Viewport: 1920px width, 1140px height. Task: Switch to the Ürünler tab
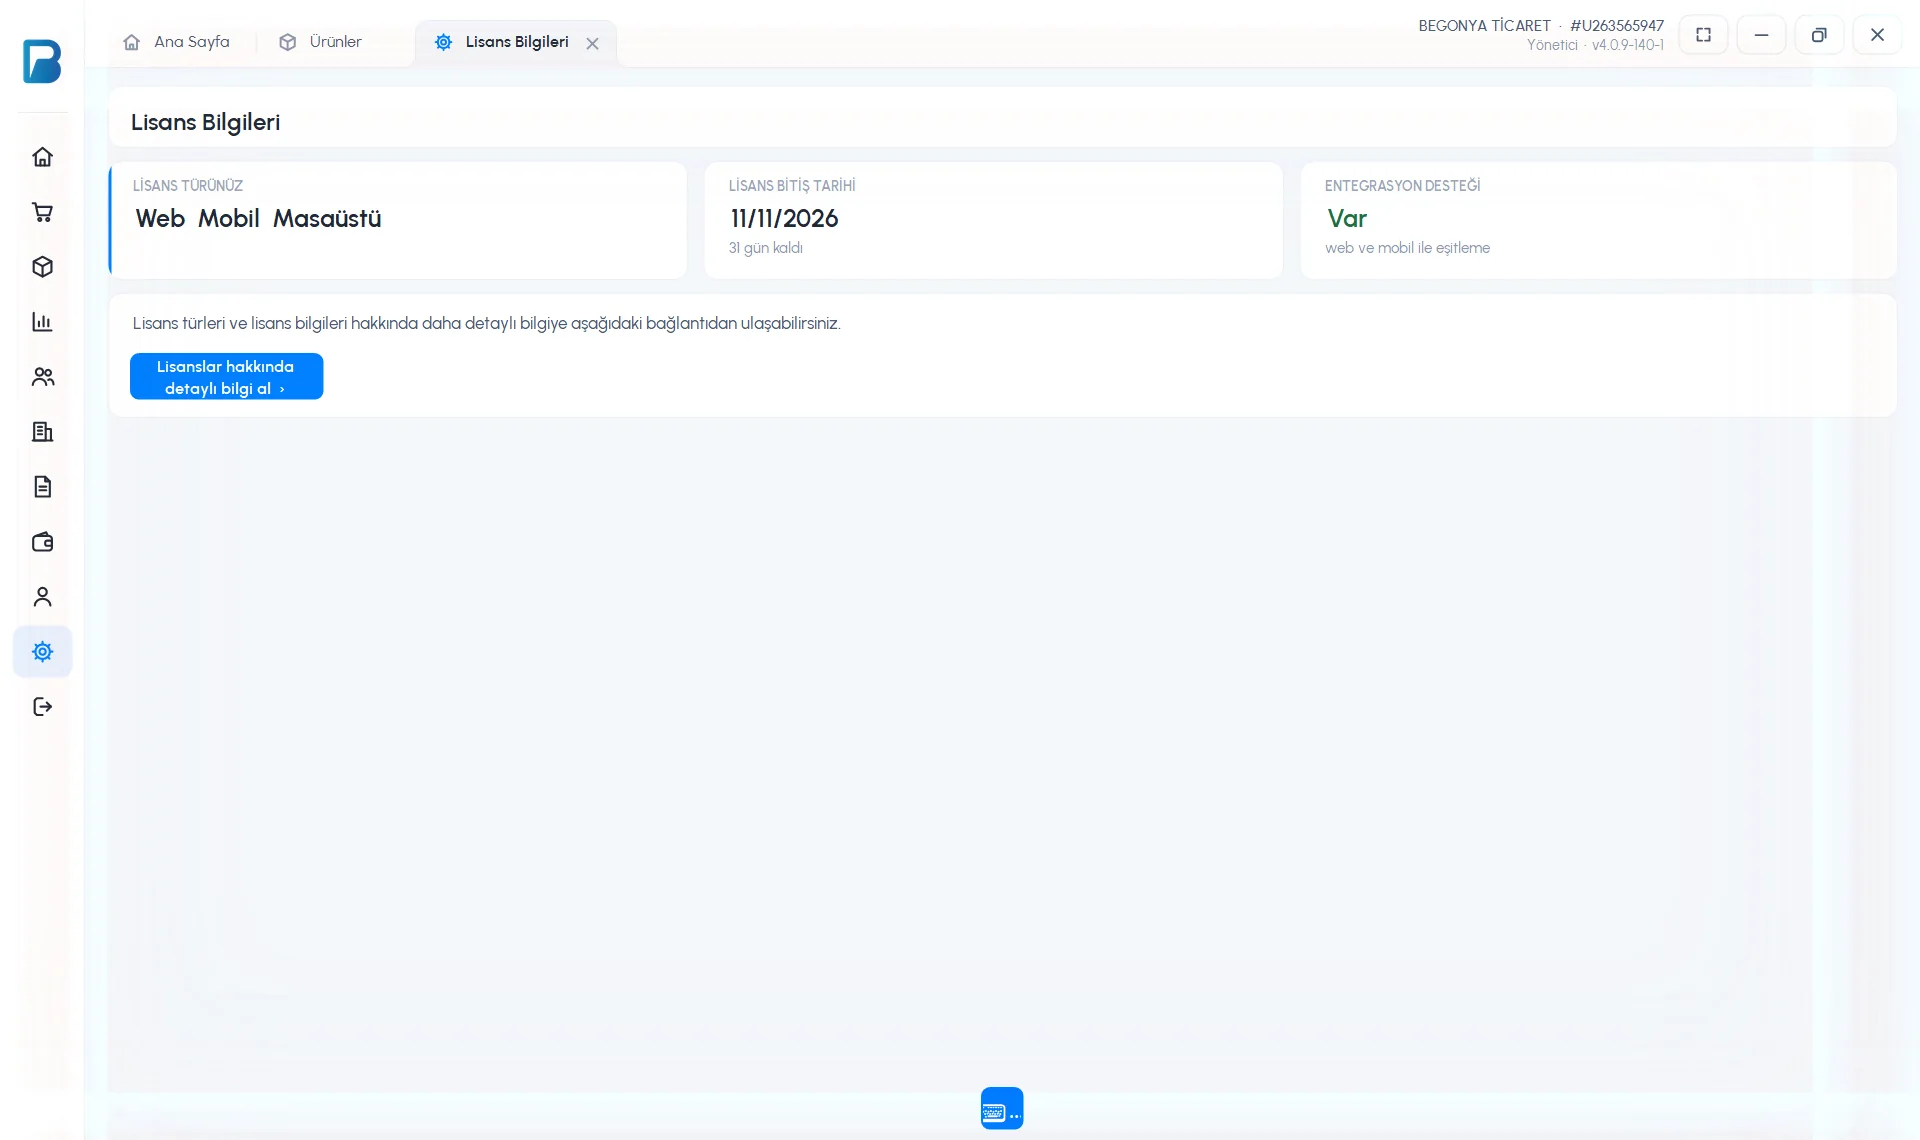point(320,42)
